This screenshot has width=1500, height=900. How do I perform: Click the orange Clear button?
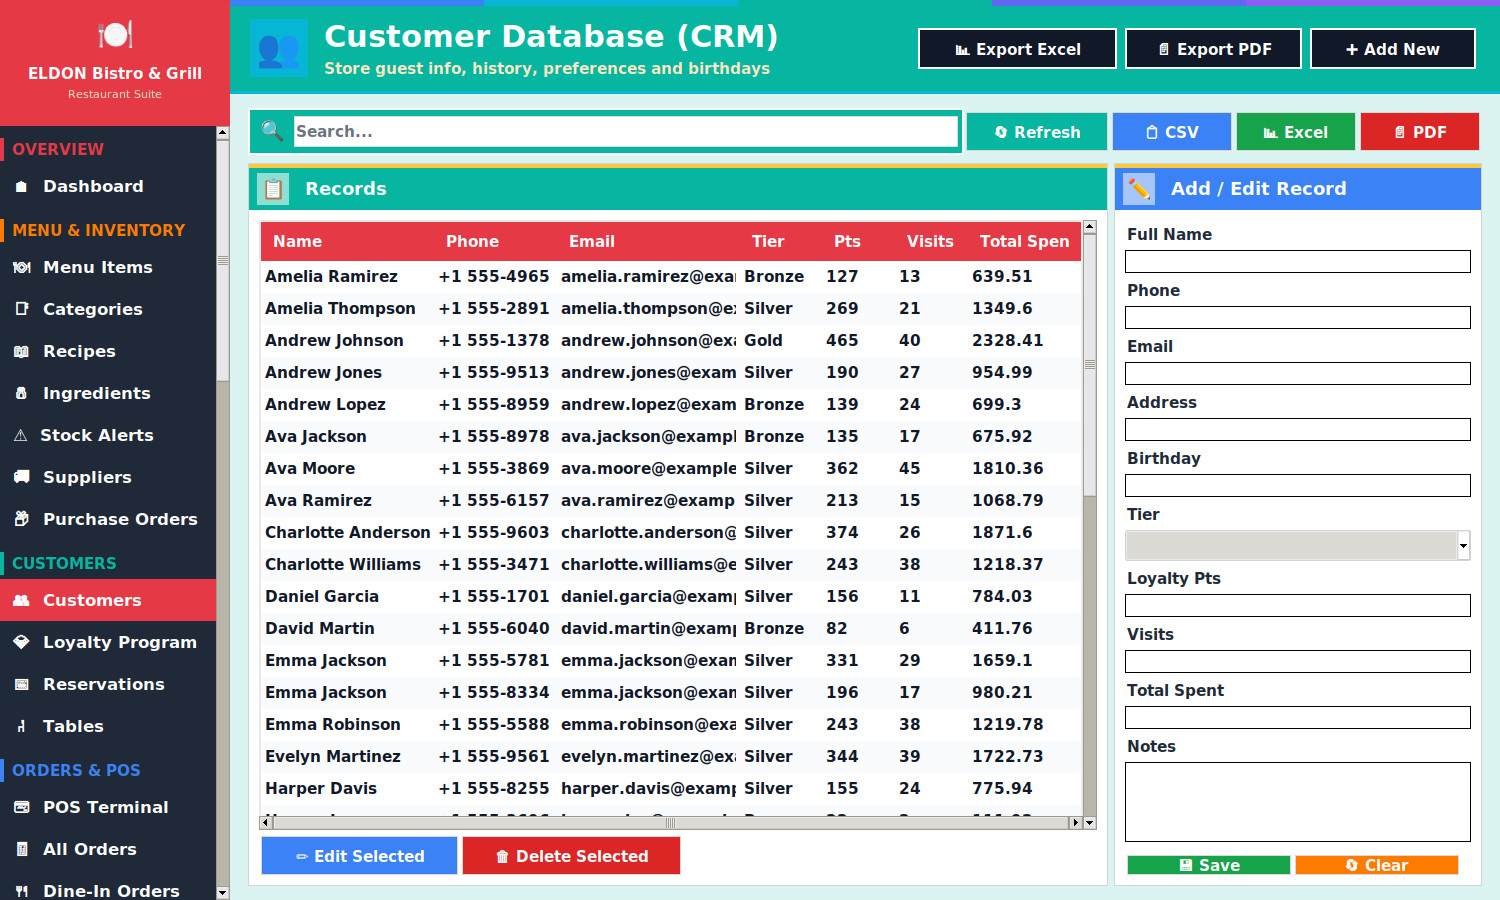pyautogui.click(x=1376, y=865)
